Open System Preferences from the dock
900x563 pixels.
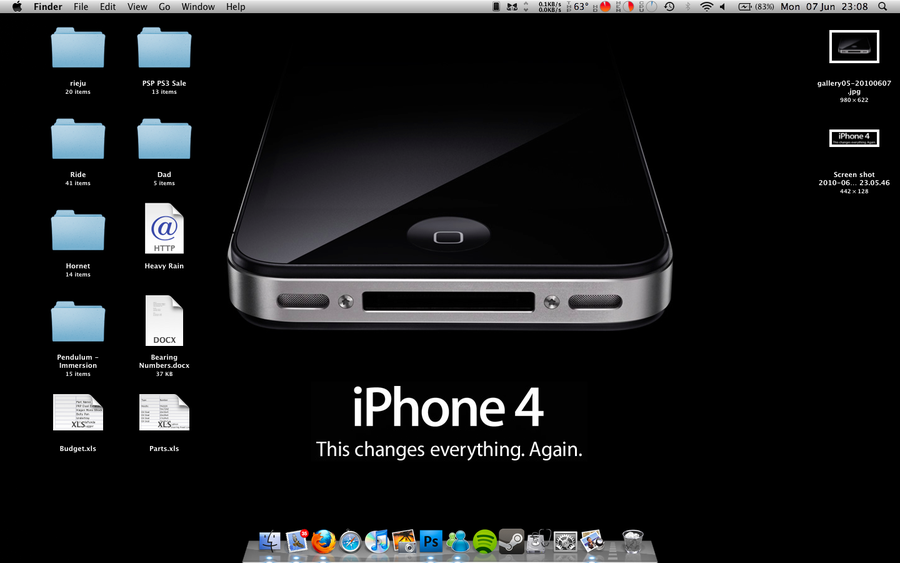tap(565, 542)
